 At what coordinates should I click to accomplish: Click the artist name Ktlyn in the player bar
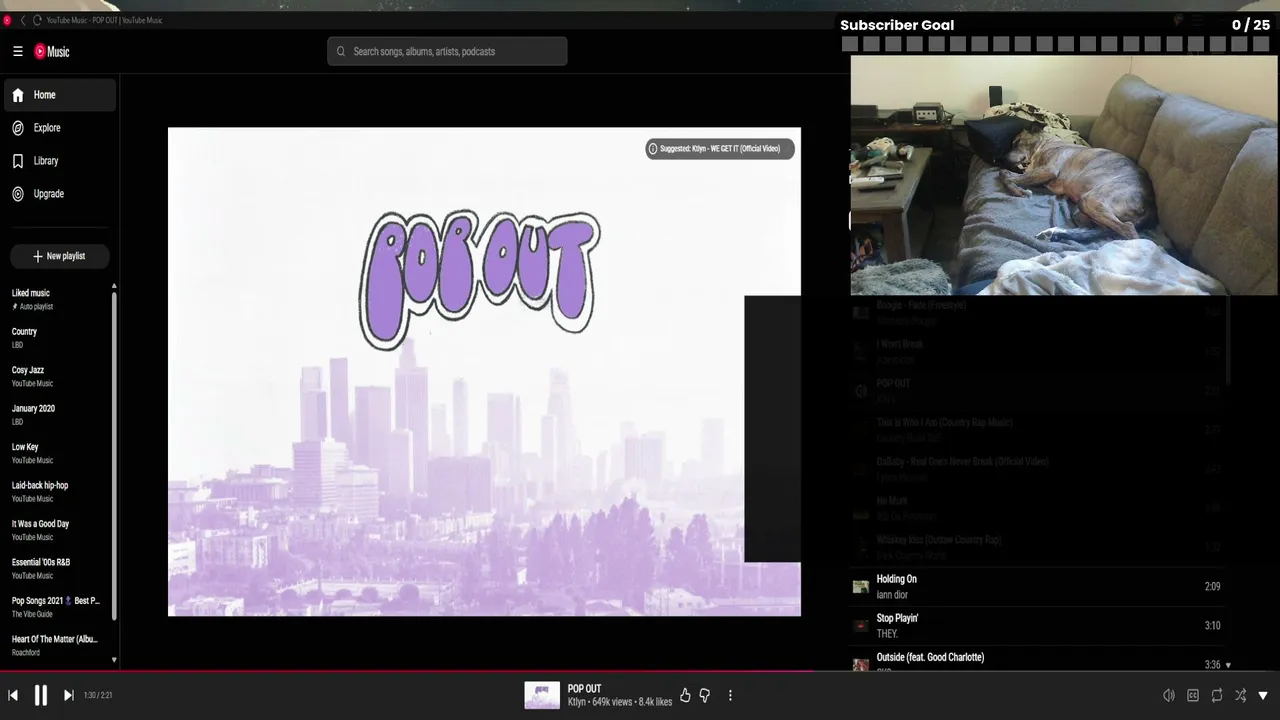[577, 702]
